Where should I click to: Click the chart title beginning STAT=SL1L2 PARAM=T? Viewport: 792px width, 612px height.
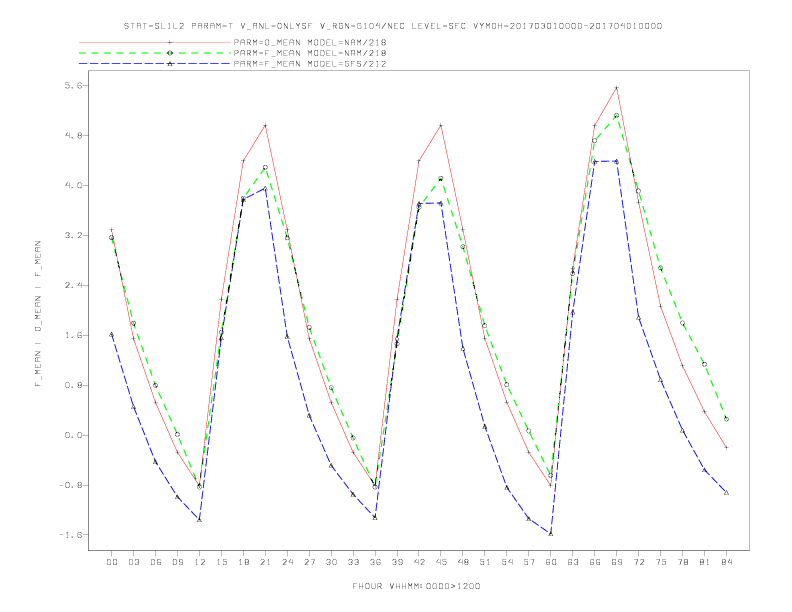point(393,26)
